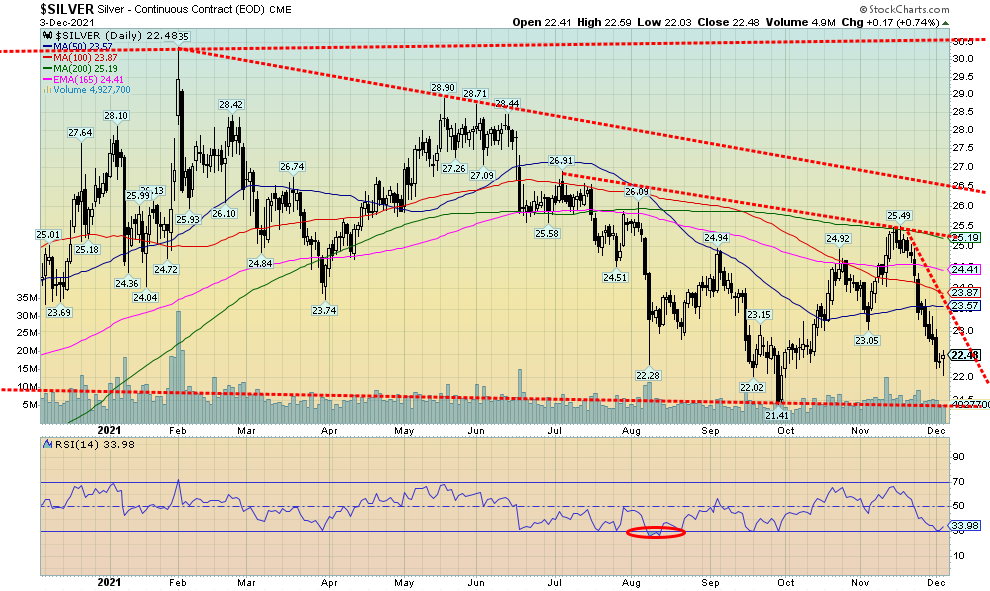The image size is (990, 591).
Task: Click the $SILVER ticker symbol title
Action: tap(24, 9)
